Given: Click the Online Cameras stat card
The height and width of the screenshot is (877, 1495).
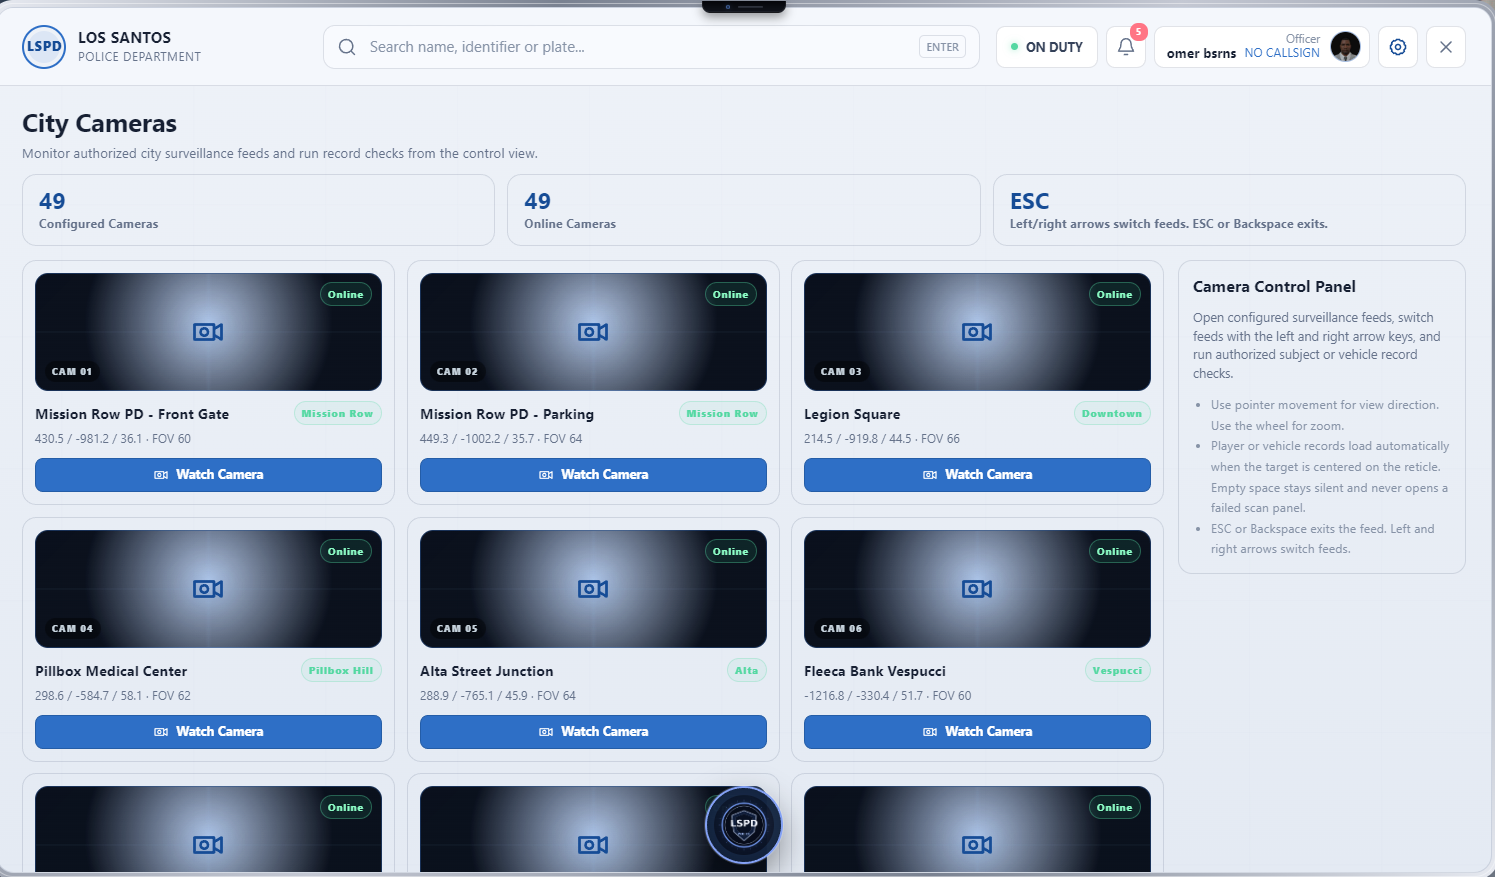Looking at the screenshot, I should click(x=744, y=210).
